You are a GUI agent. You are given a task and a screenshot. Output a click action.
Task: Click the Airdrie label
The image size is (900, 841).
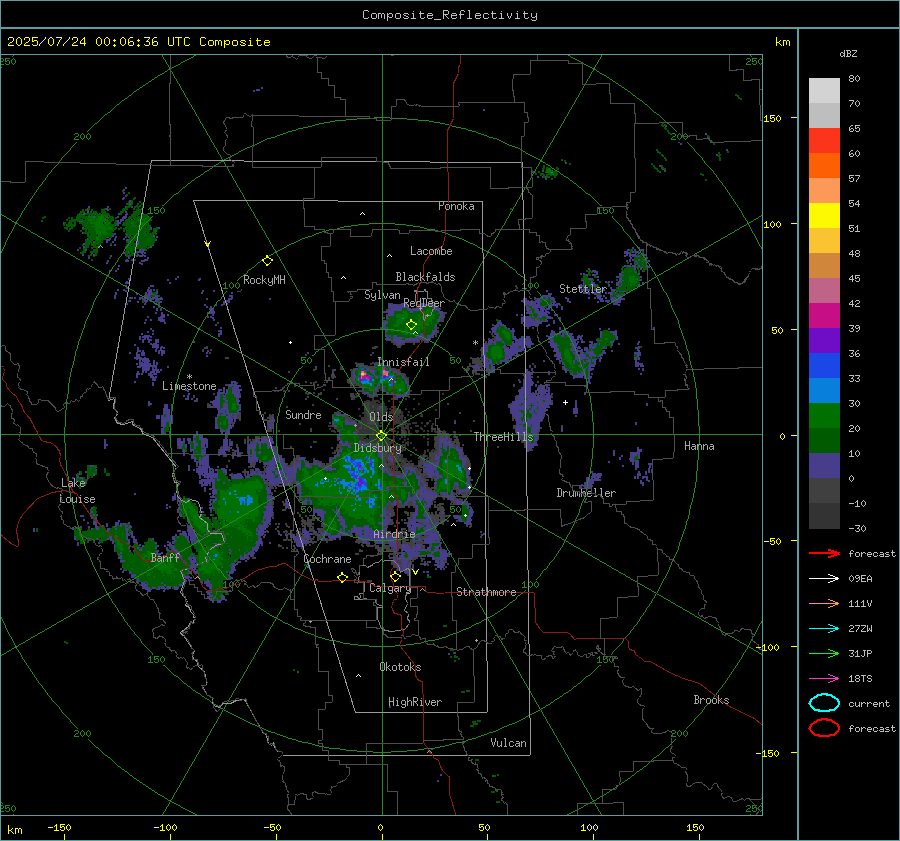click(394, 534)
